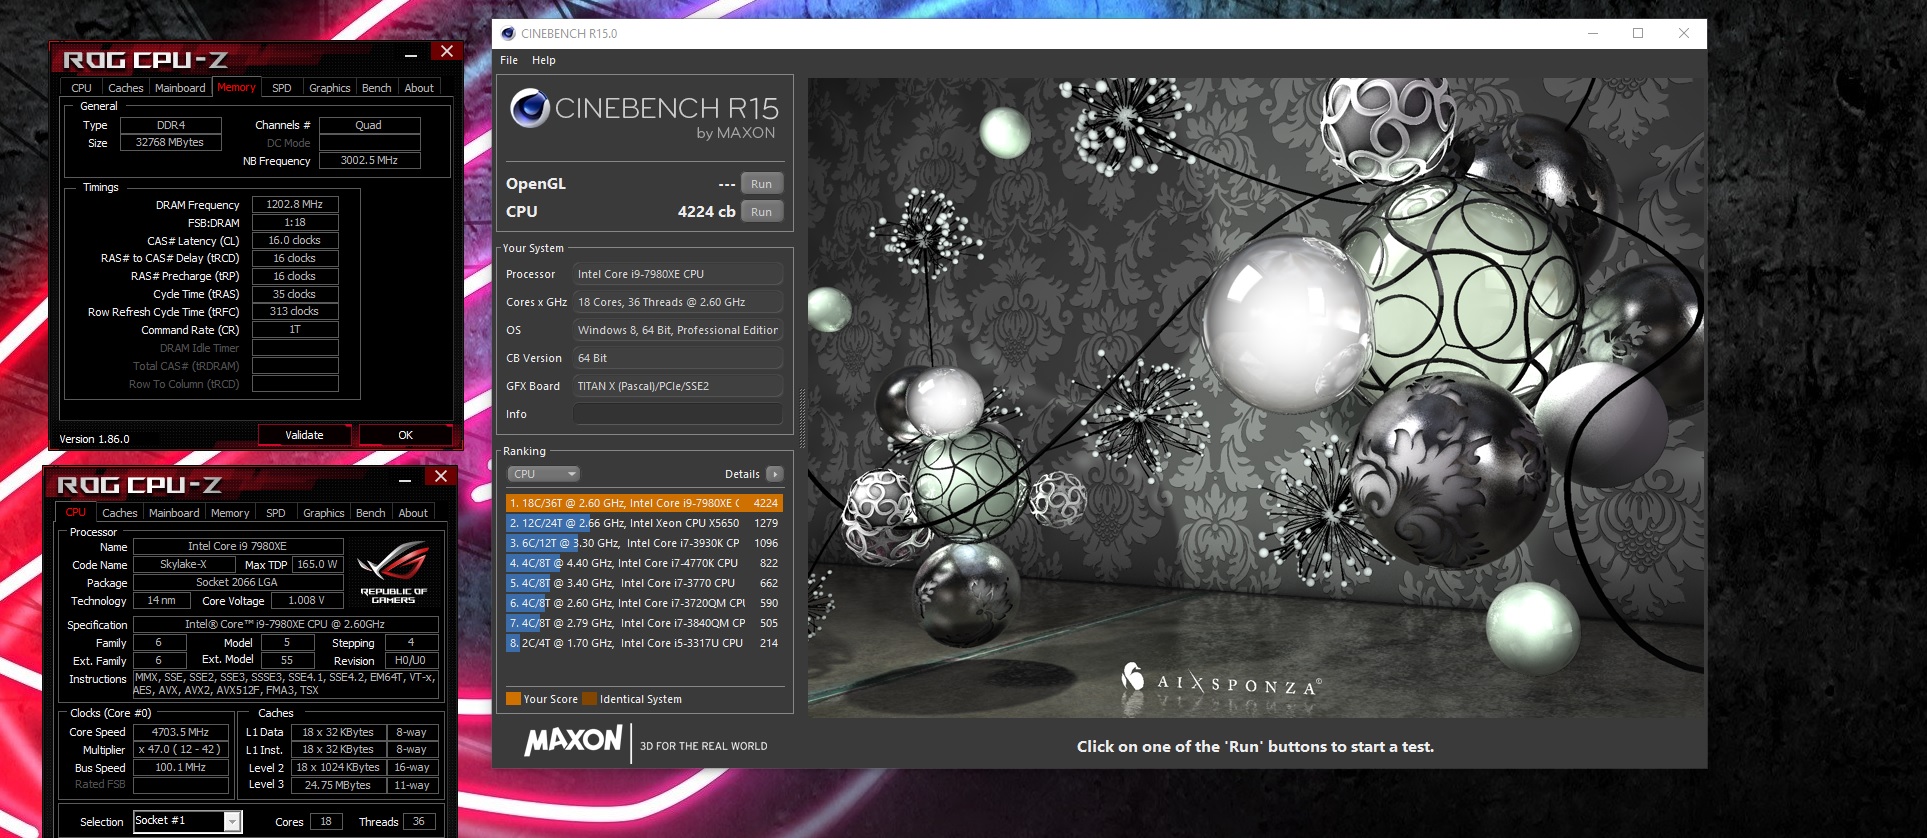1927x838 pixels.
Task: Open Memory tab in lower CPU-Z window
Action: (x=230, y=513)
